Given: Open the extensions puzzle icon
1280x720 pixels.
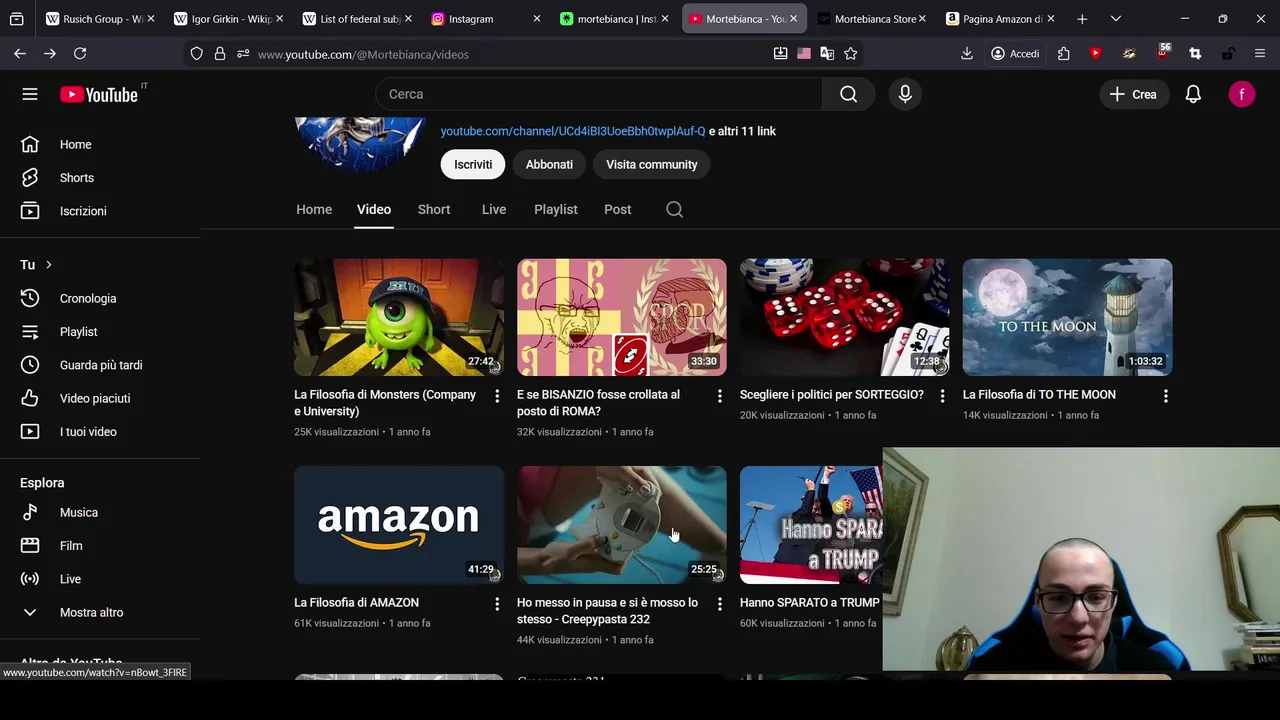Looking at the screenshot, I should click(x=1063, y=54).
